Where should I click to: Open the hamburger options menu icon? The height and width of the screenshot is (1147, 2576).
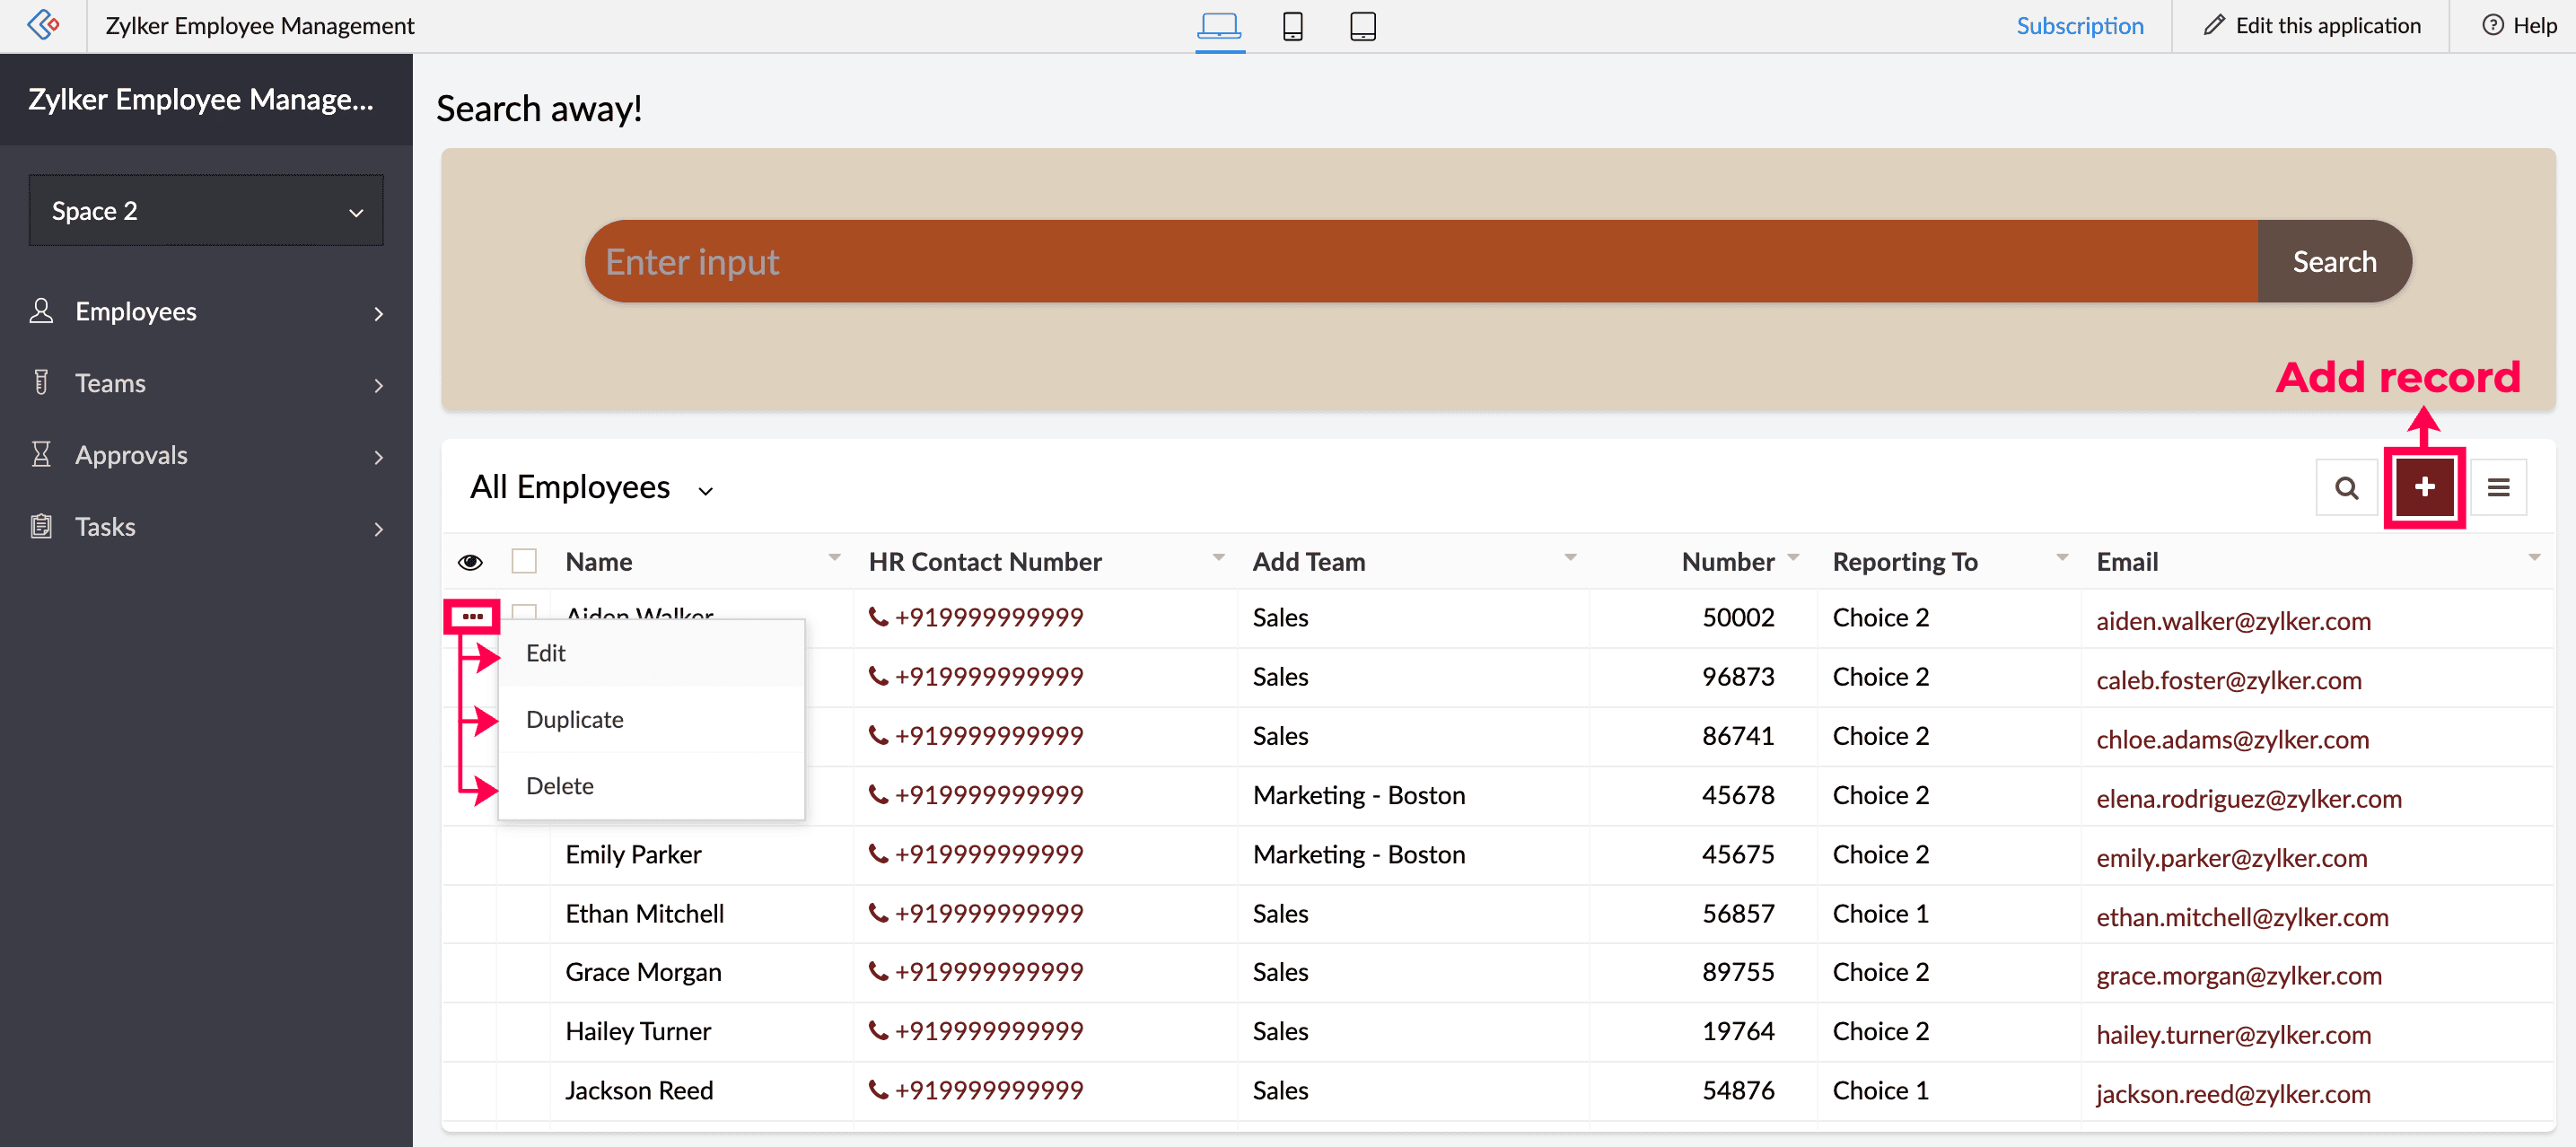click(2498, 488)
